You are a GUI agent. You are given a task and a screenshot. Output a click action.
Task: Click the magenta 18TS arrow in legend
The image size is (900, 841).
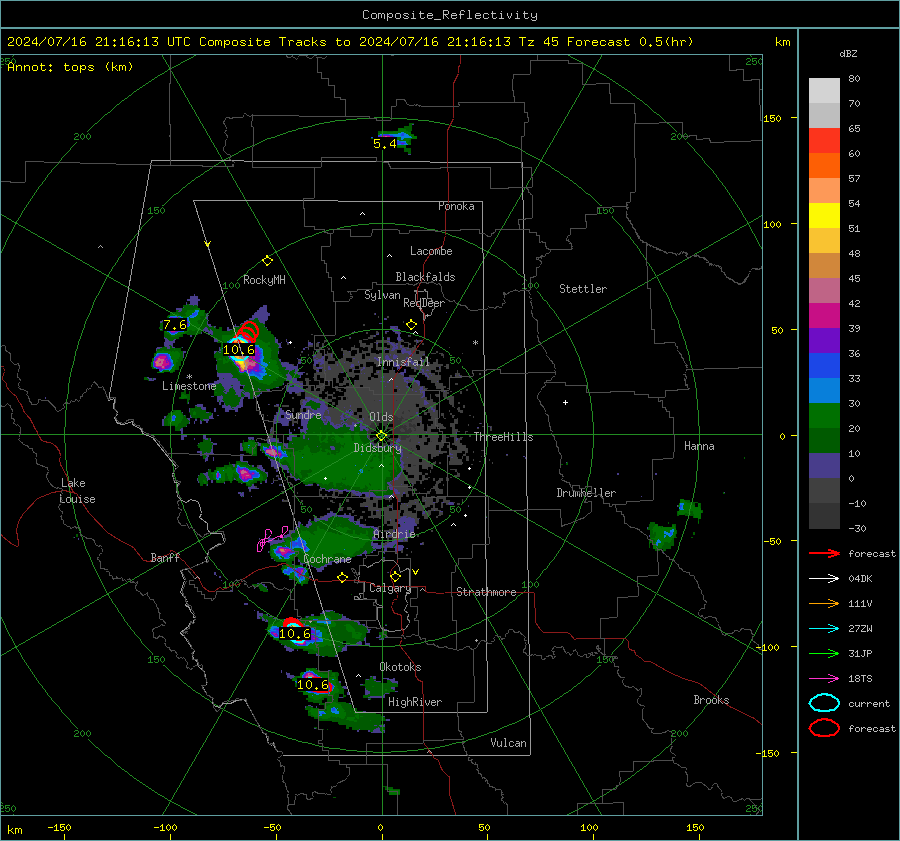point(824,679)
